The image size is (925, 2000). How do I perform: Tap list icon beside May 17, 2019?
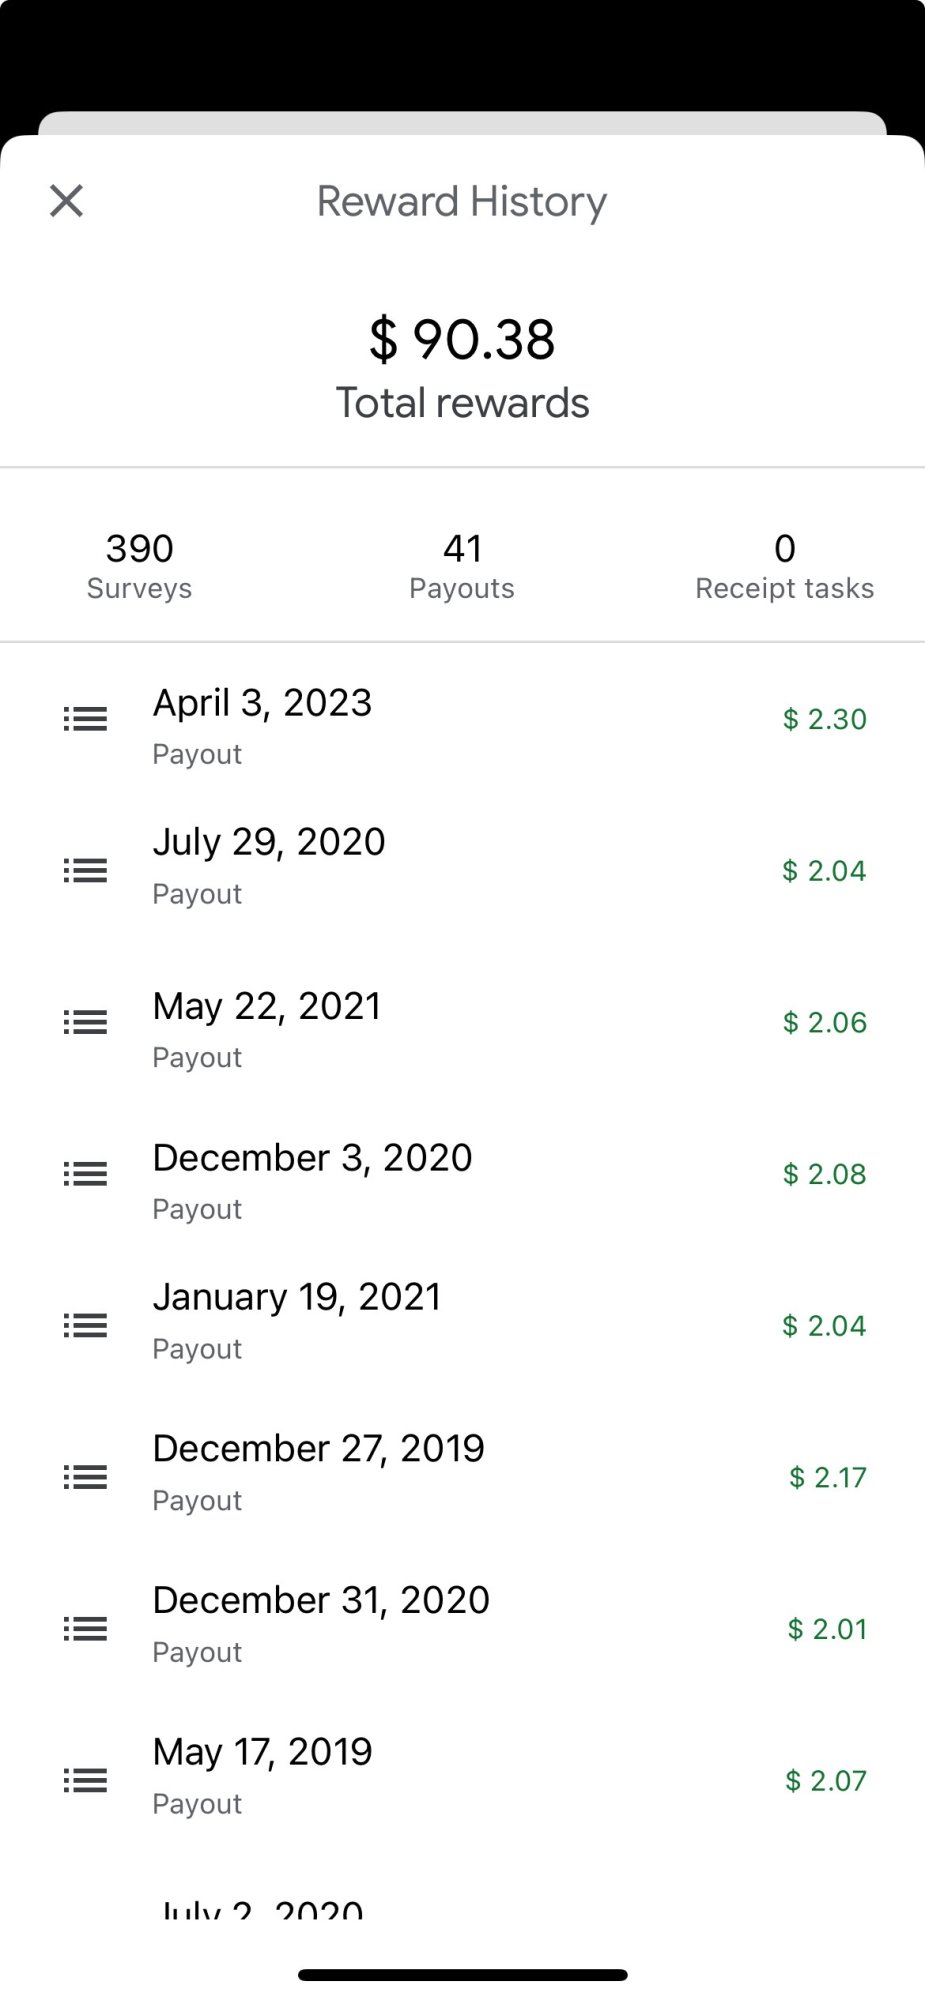pyautogui.click(x=85, y=1781)
